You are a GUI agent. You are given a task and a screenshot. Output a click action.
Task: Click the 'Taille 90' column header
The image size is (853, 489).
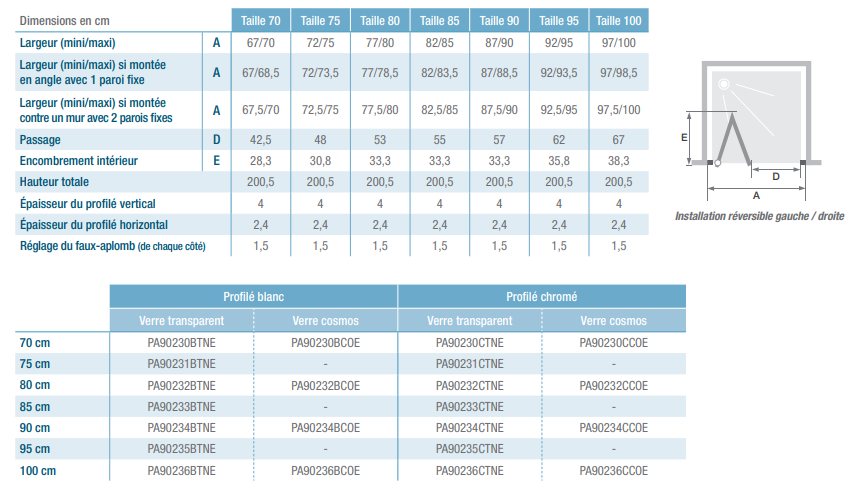click(x=499, y=21)
